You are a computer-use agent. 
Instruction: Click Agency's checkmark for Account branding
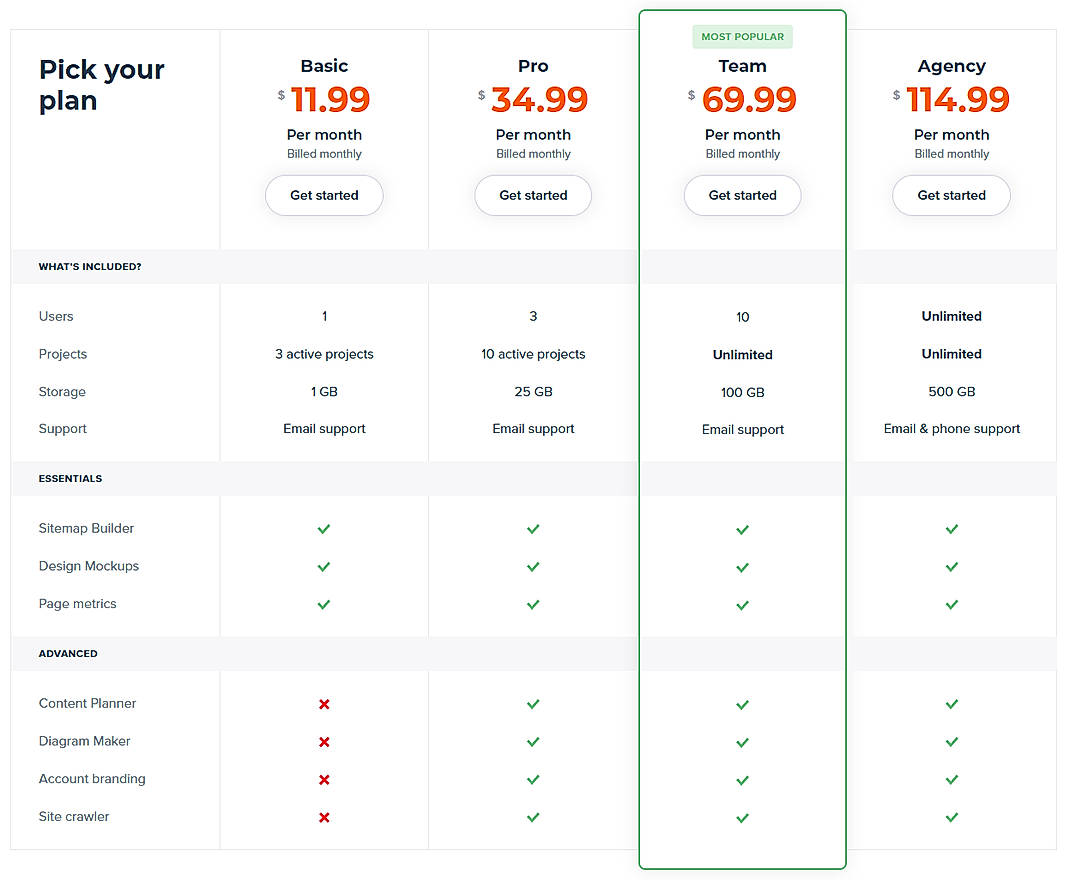point(951,779)
